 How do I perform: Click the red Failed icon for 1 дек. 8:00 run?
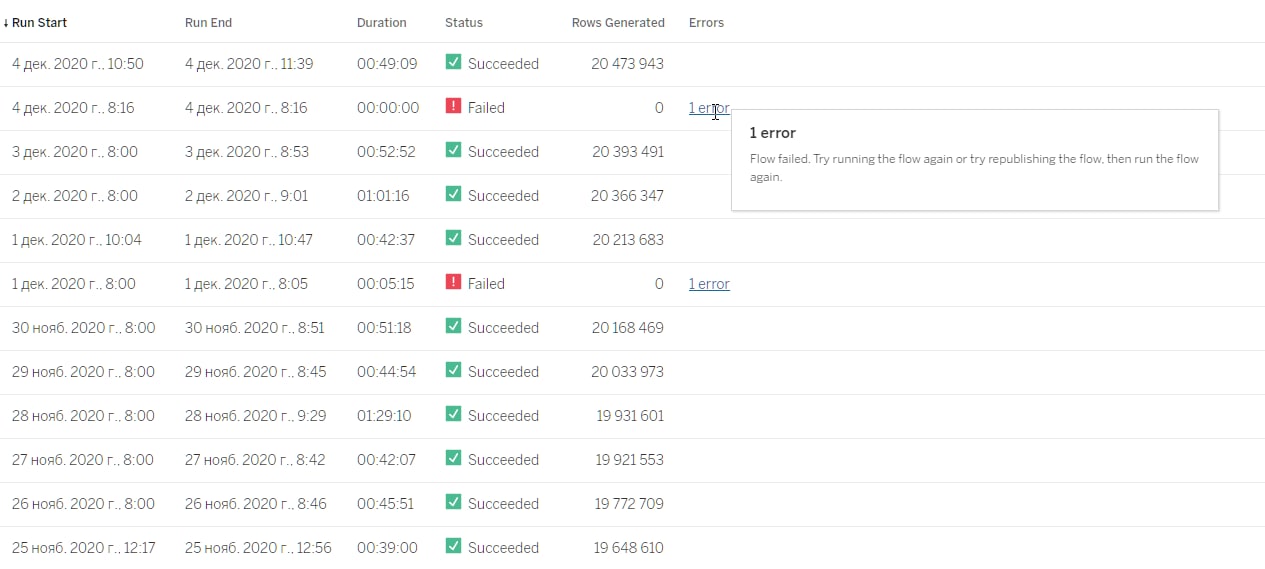pyautogui.click(x=453, y=282)
